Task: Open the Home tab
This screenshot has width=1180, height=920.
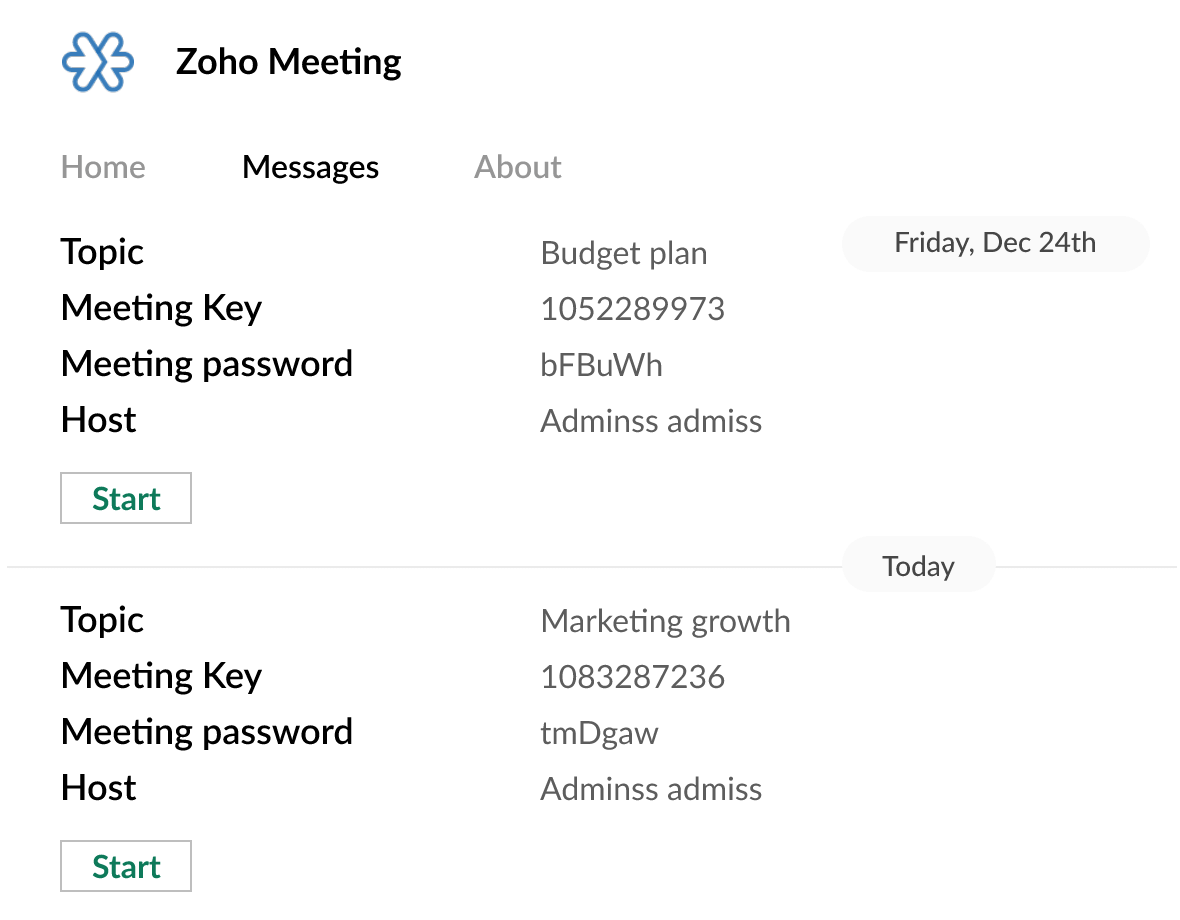Action: 102,167
